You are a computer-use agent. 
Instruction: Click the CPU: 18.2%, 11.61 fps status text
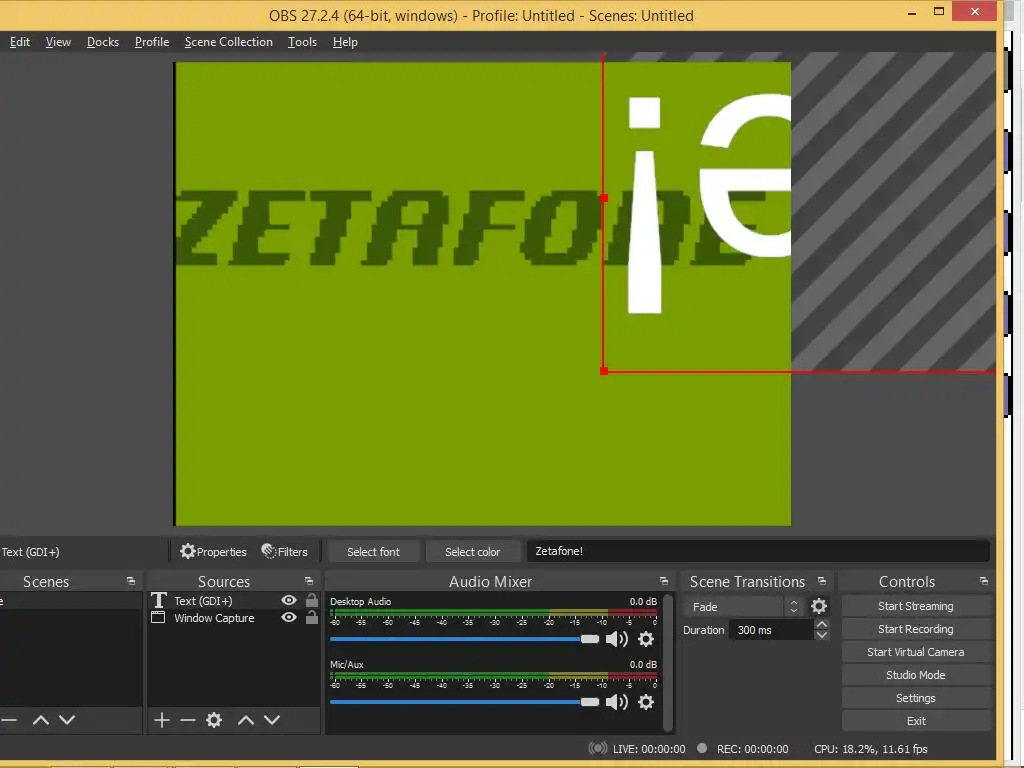click(871, 748)
